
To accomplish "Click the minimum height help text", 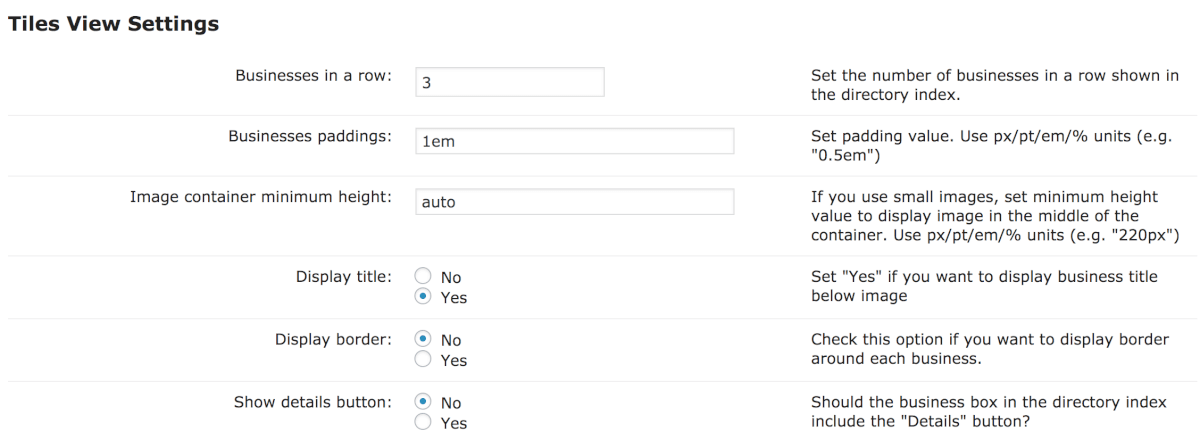I will [995, 216].
